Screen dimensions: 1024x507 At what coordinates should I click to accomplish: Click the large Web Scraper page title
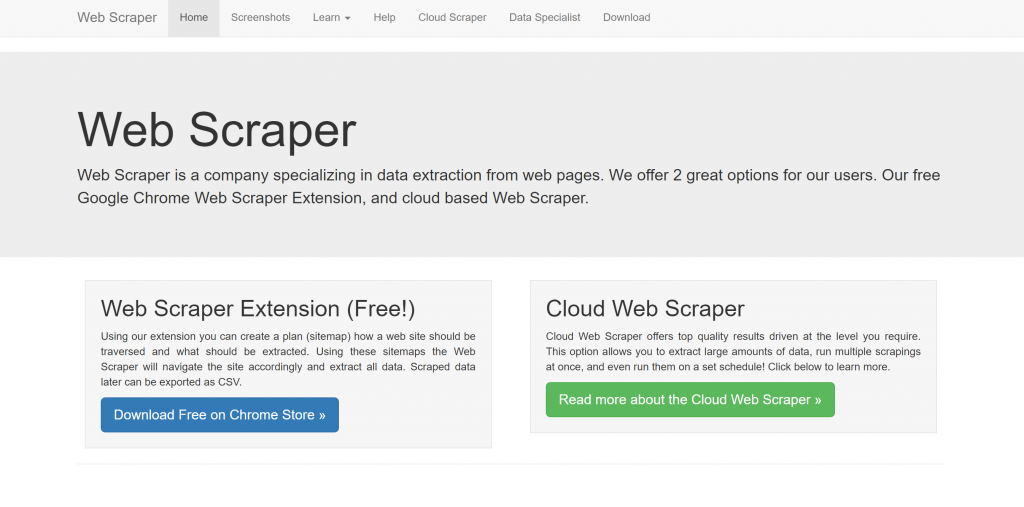217,130
